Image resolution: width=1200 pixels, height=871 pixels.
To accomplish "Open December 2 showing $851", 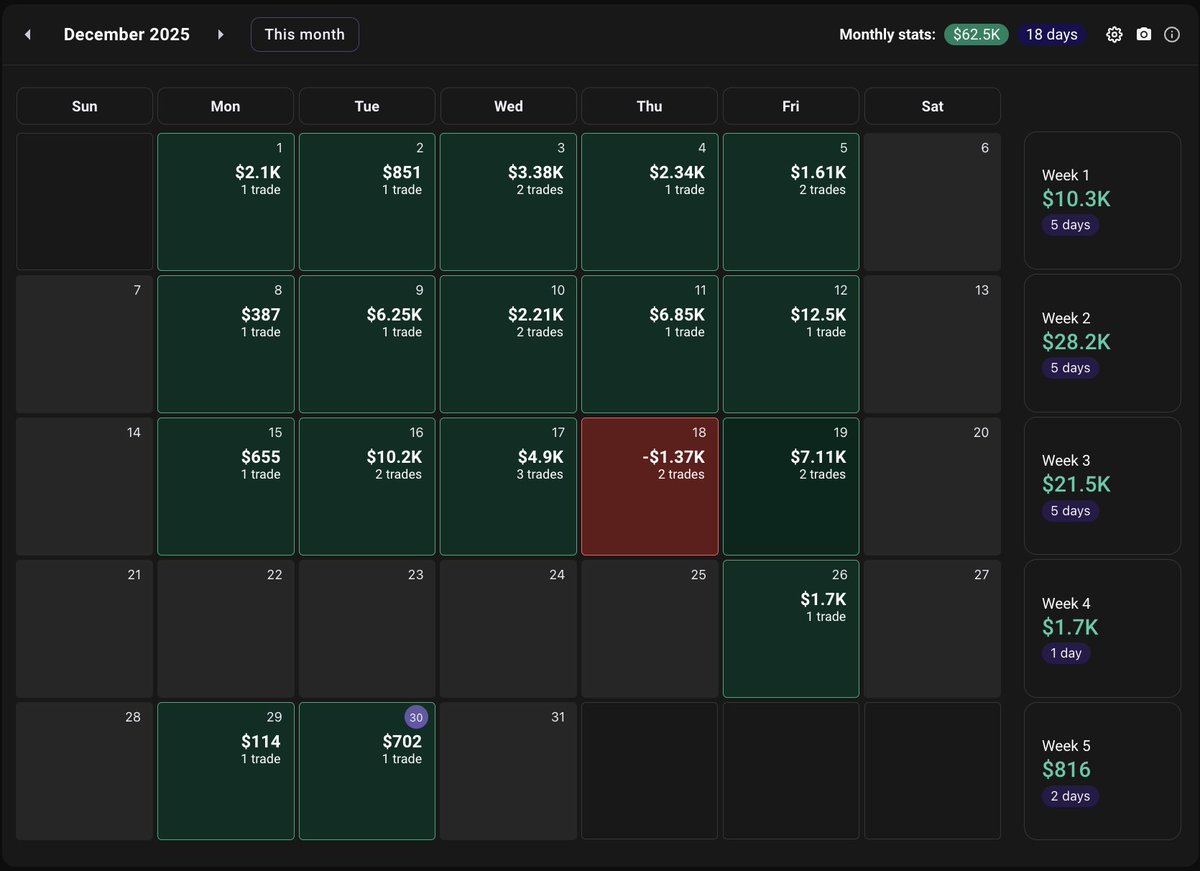I will pos(367,202).
